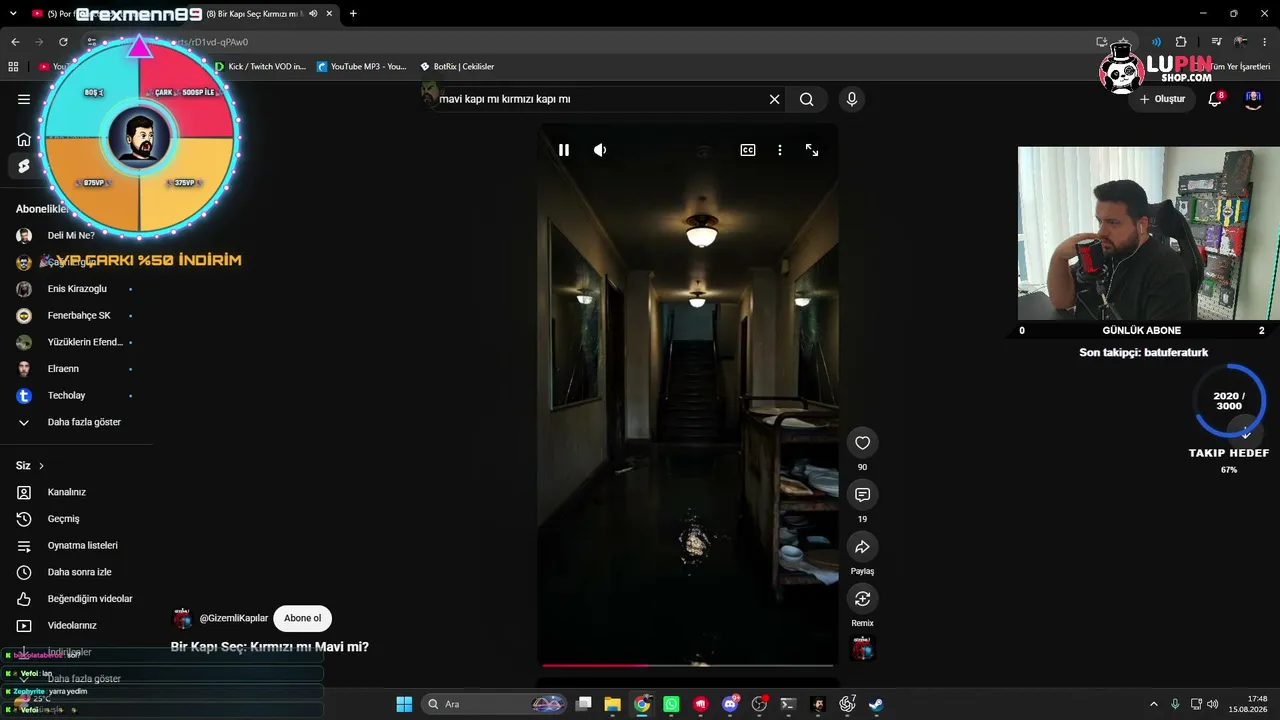Open ChatGPT from the taskbar
Image resolution: width=1280 pixels, height=720 pixels.
point(847,704)
